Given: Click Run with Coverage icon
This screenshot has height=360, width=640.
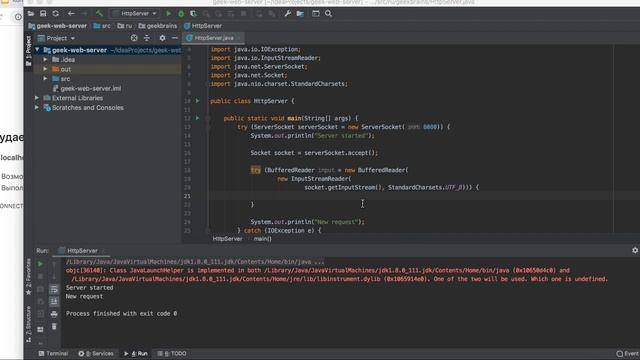Looking at the screenshot, I should pyautogui.click(x=193, y=13).
